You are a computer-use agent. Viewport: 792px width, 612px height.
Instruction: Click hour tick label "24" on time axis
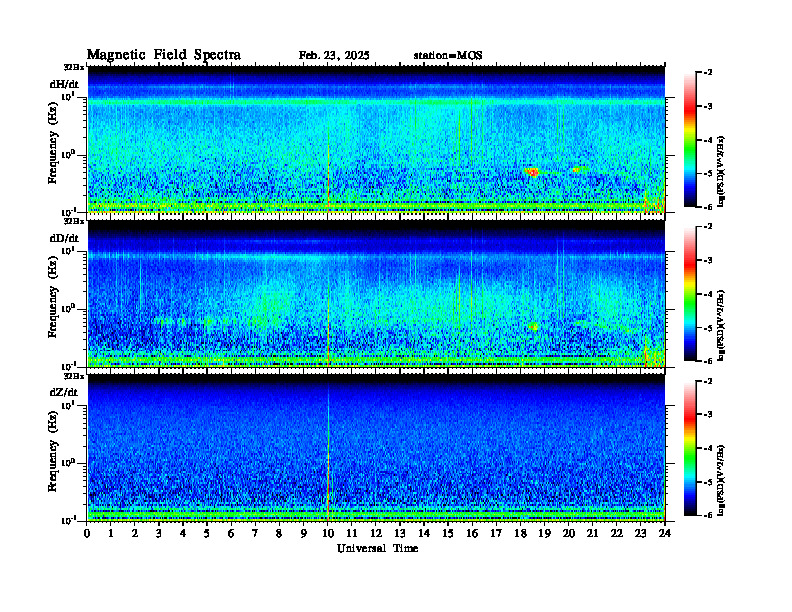665,534
